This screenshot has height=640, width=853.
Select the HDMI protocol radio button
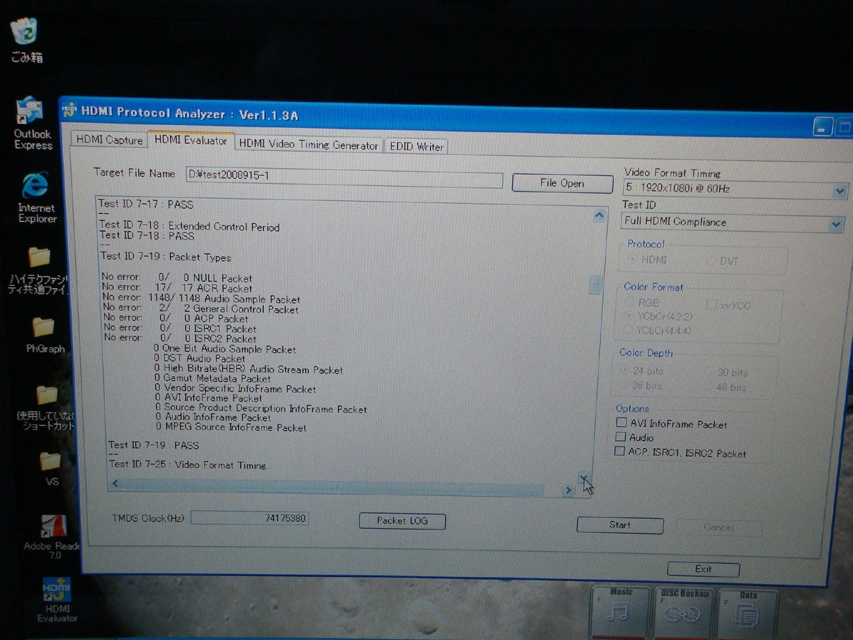coord(633,260)
